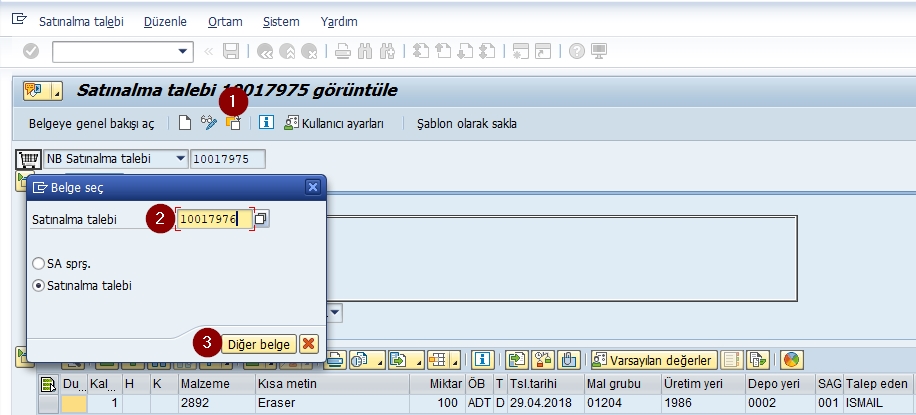
Task: Click the binoculars find icon
Action: 364,51
